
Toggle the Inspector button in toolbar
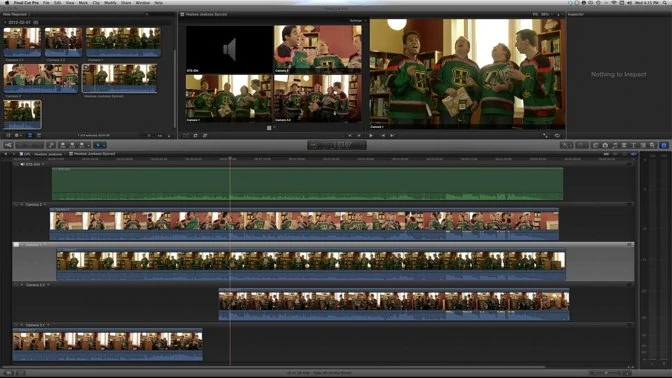pyautogui.click(x=664, y=145)
